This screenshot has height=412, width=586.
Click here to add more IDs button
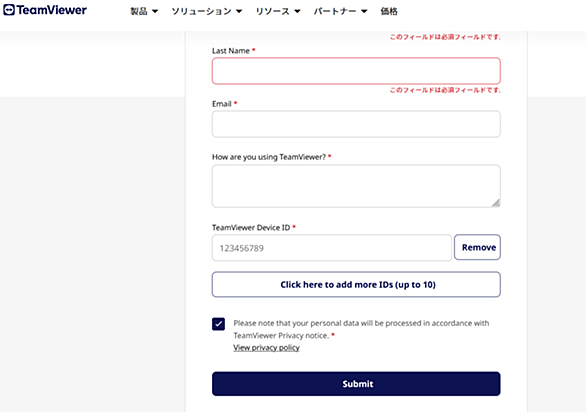coord(356,285)
